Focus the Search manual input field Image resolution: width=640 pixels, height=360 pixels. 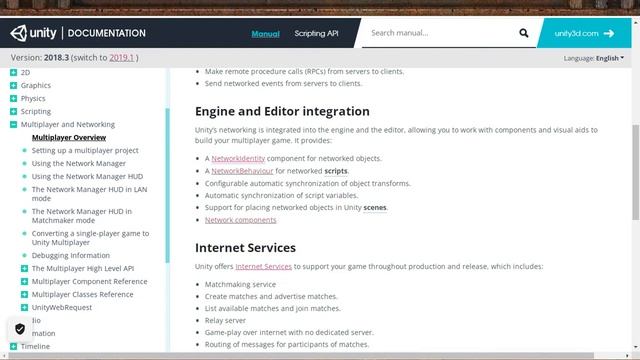point(441,33)
